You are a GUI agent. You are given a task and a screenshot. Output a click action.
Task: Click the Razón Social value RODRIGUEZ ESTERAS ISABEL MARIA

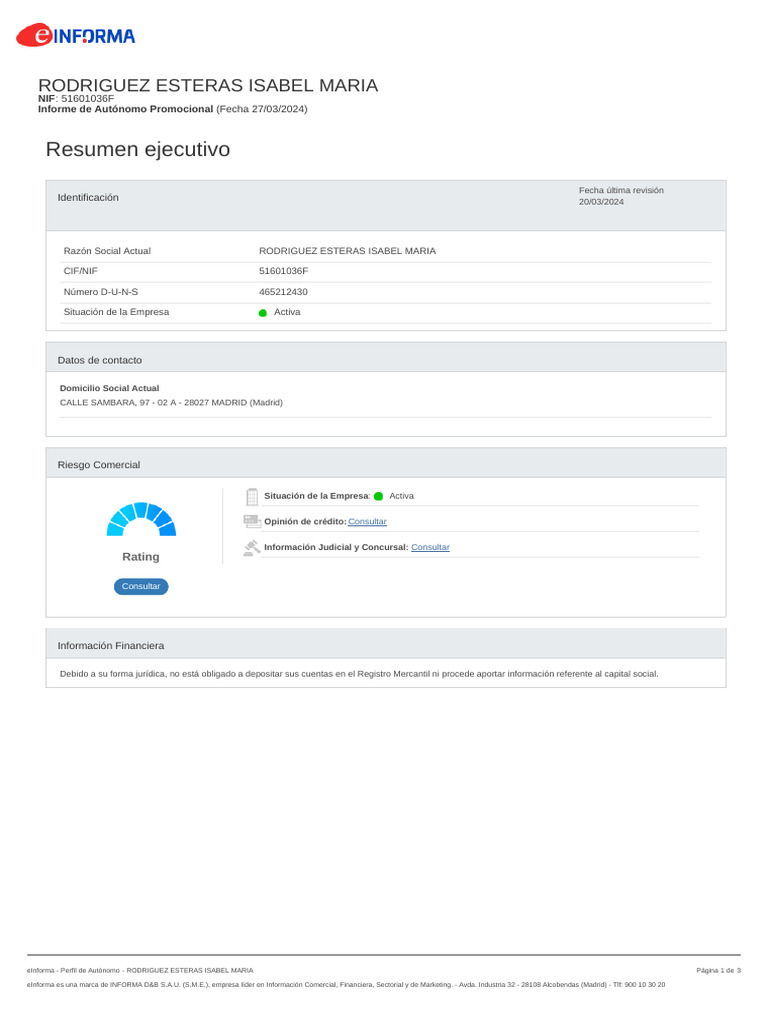(x=347, y=251)
